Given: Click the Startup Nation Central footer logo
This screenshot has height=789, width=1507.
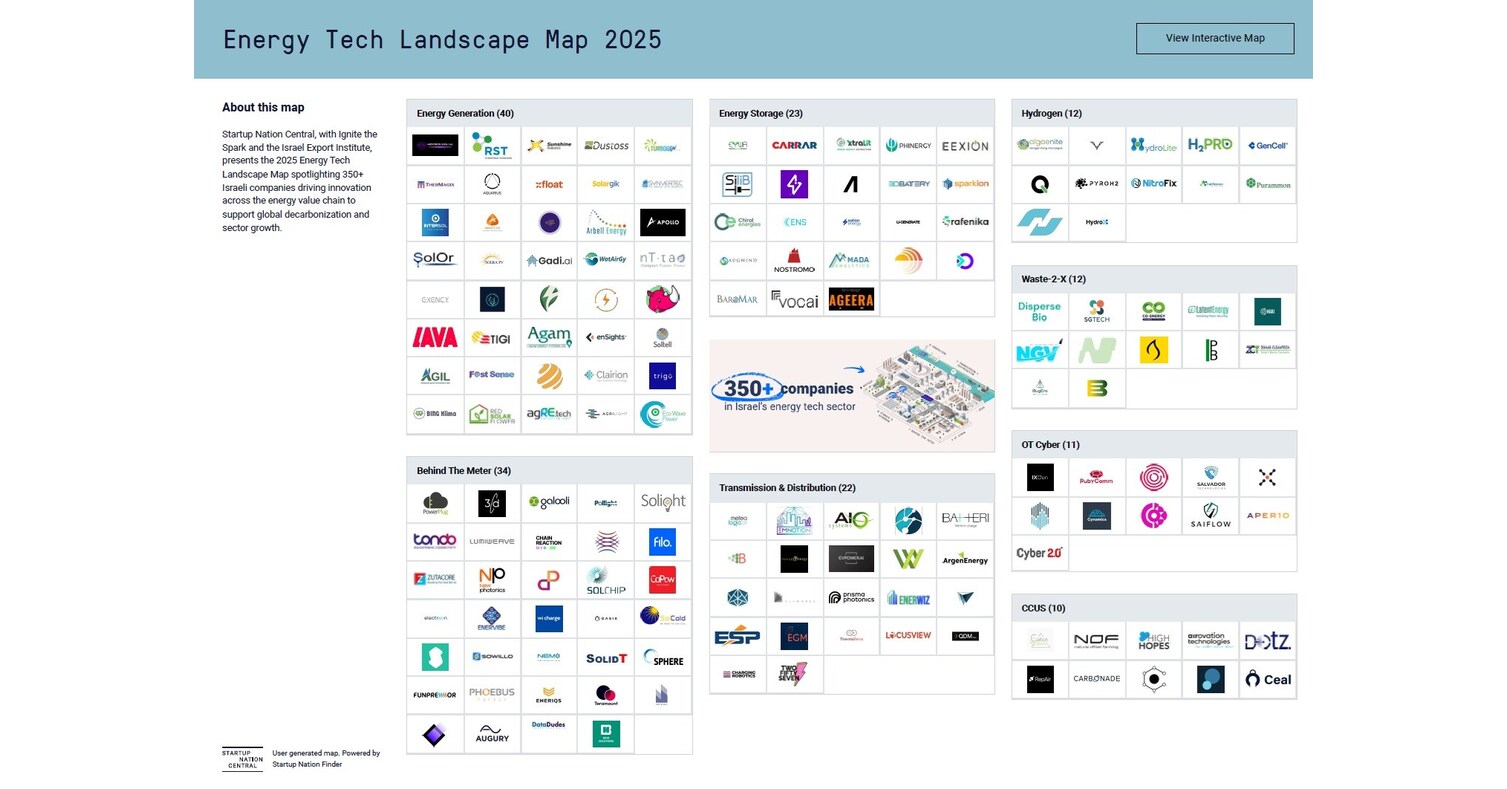Looking at the screenshot, I should pos(242,759).
